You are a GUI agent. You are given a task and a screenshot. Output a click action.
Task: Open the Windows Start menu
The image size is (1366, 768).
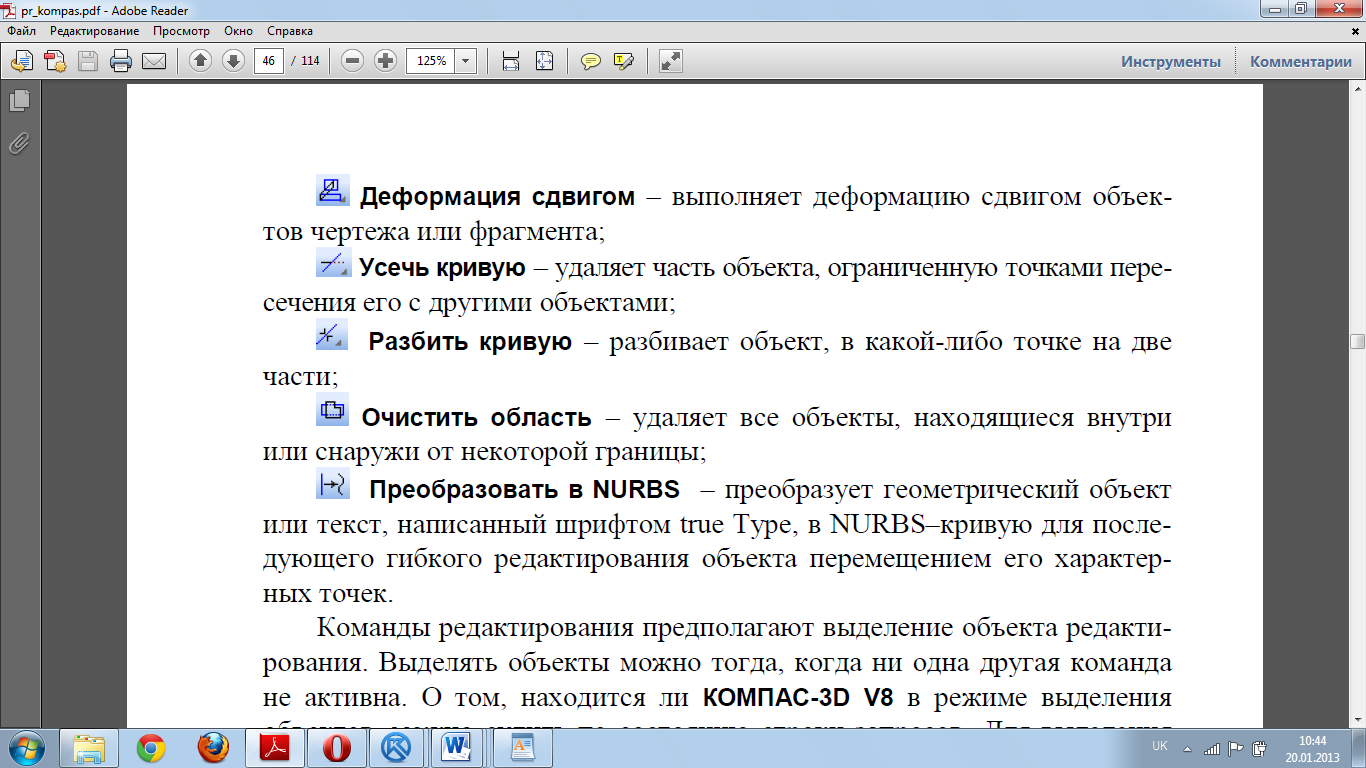tap(24, 747)
